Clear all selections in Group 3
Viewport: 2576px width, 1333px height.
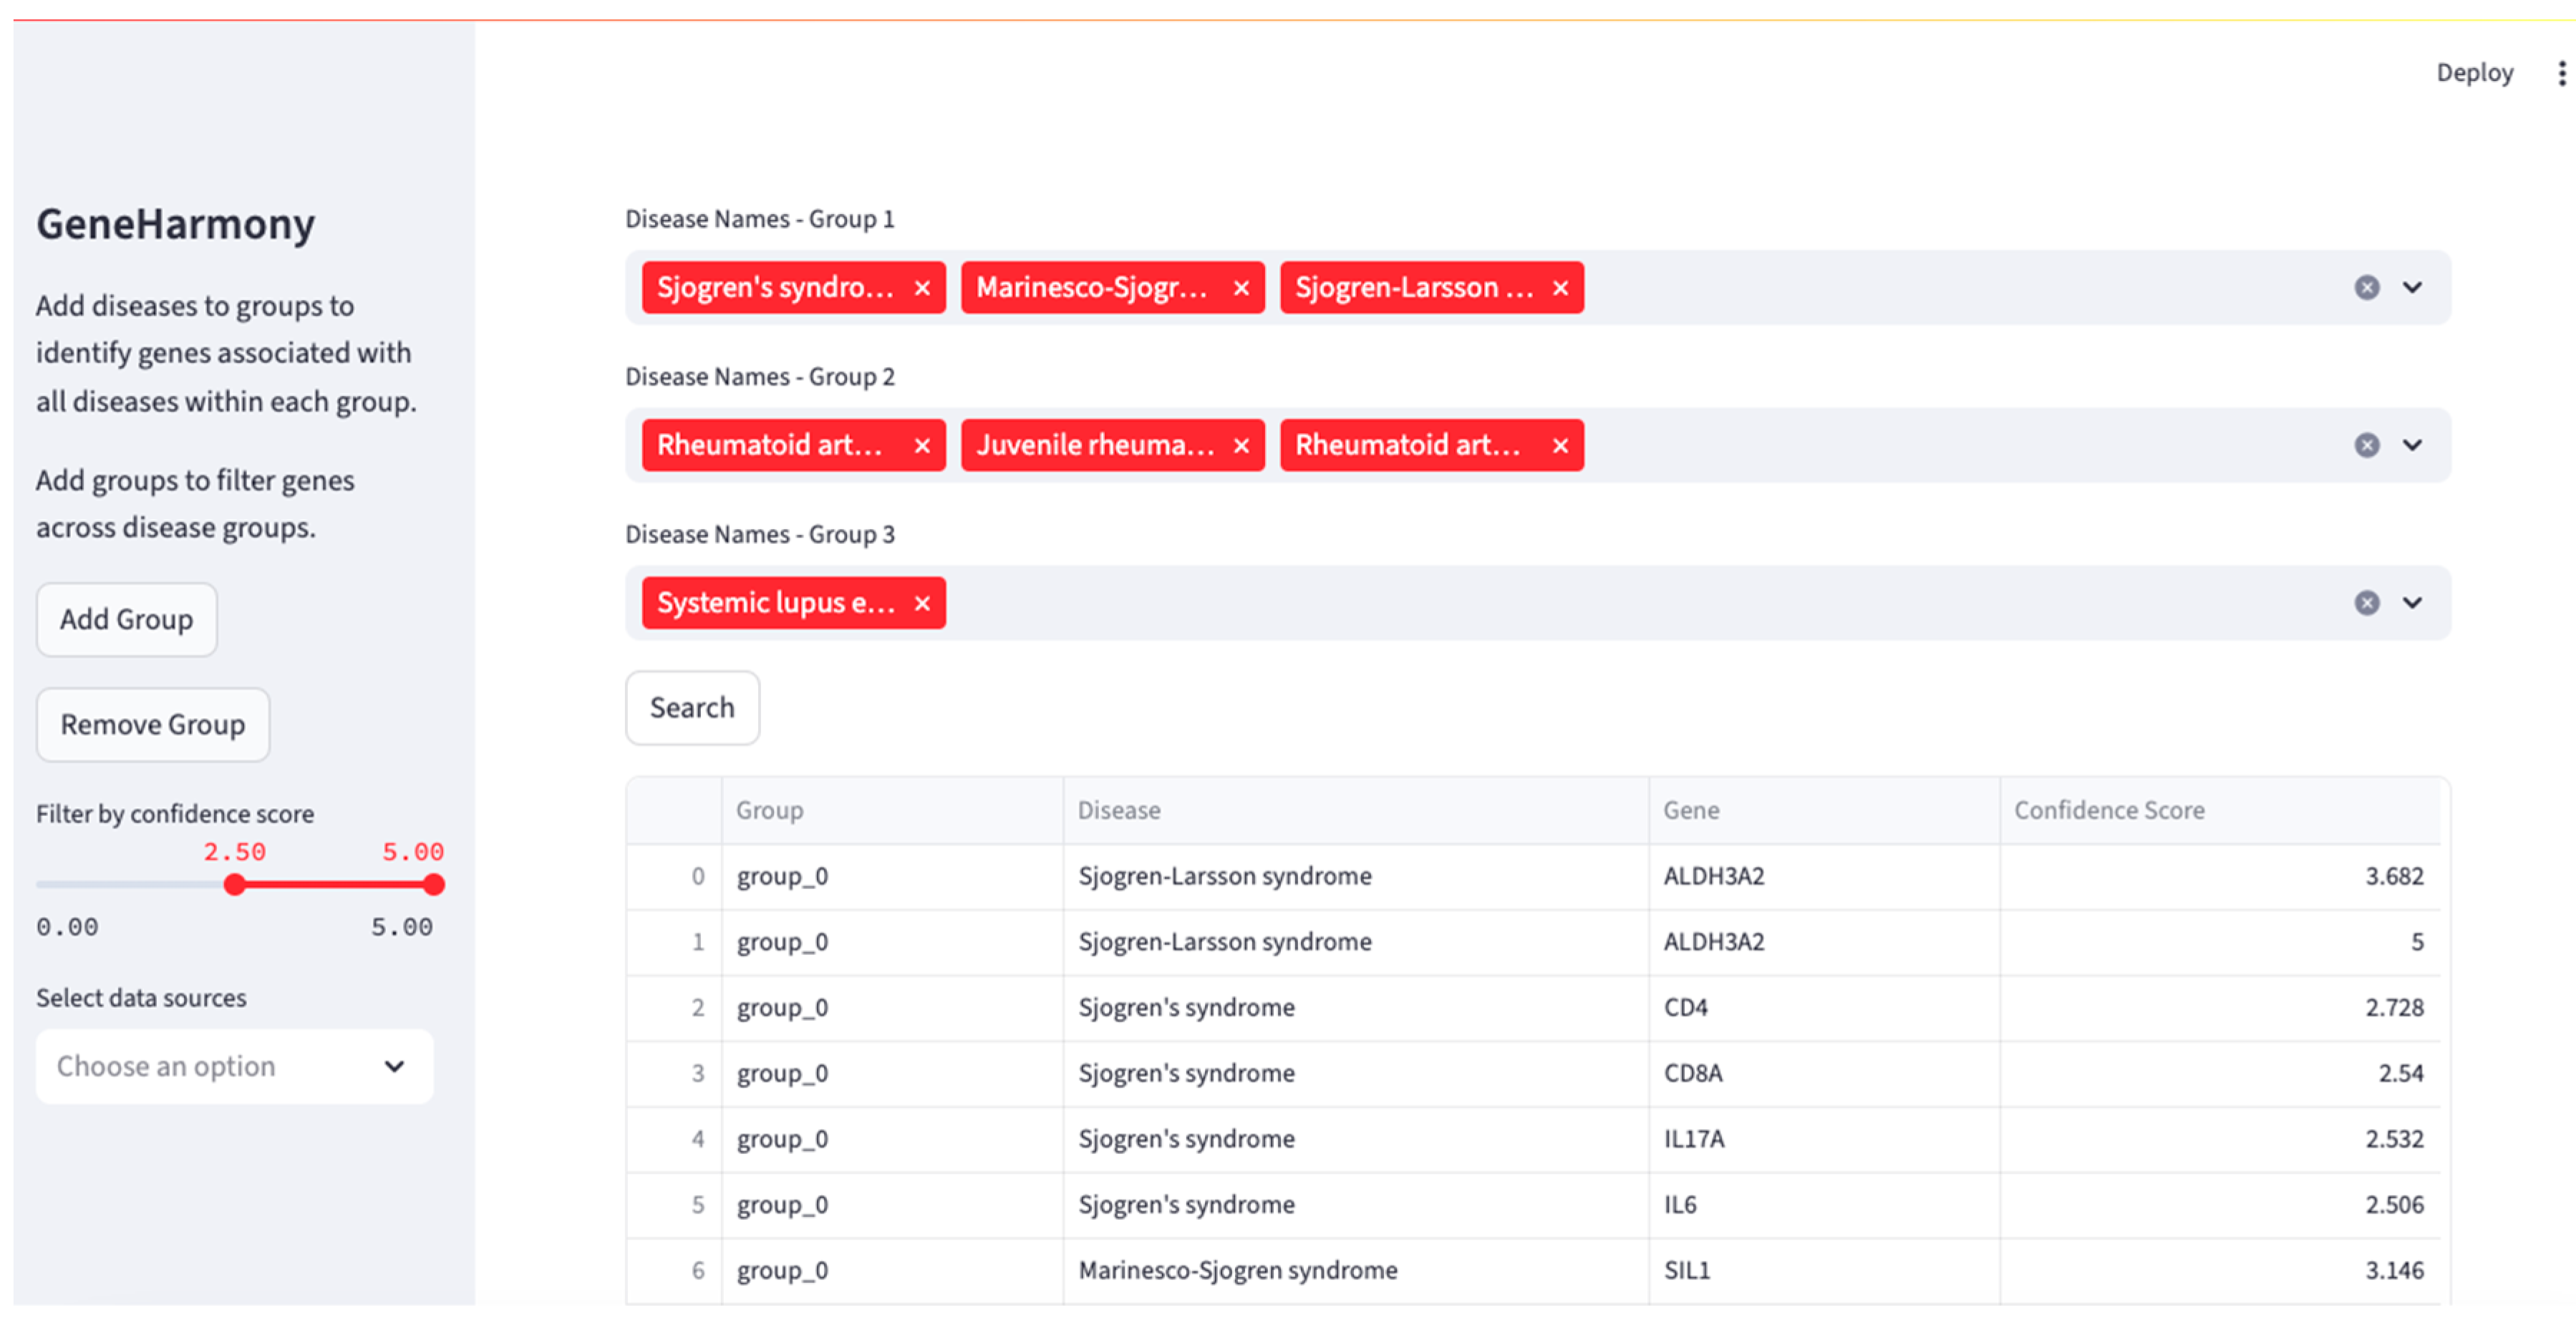[x=2366, y=603]
